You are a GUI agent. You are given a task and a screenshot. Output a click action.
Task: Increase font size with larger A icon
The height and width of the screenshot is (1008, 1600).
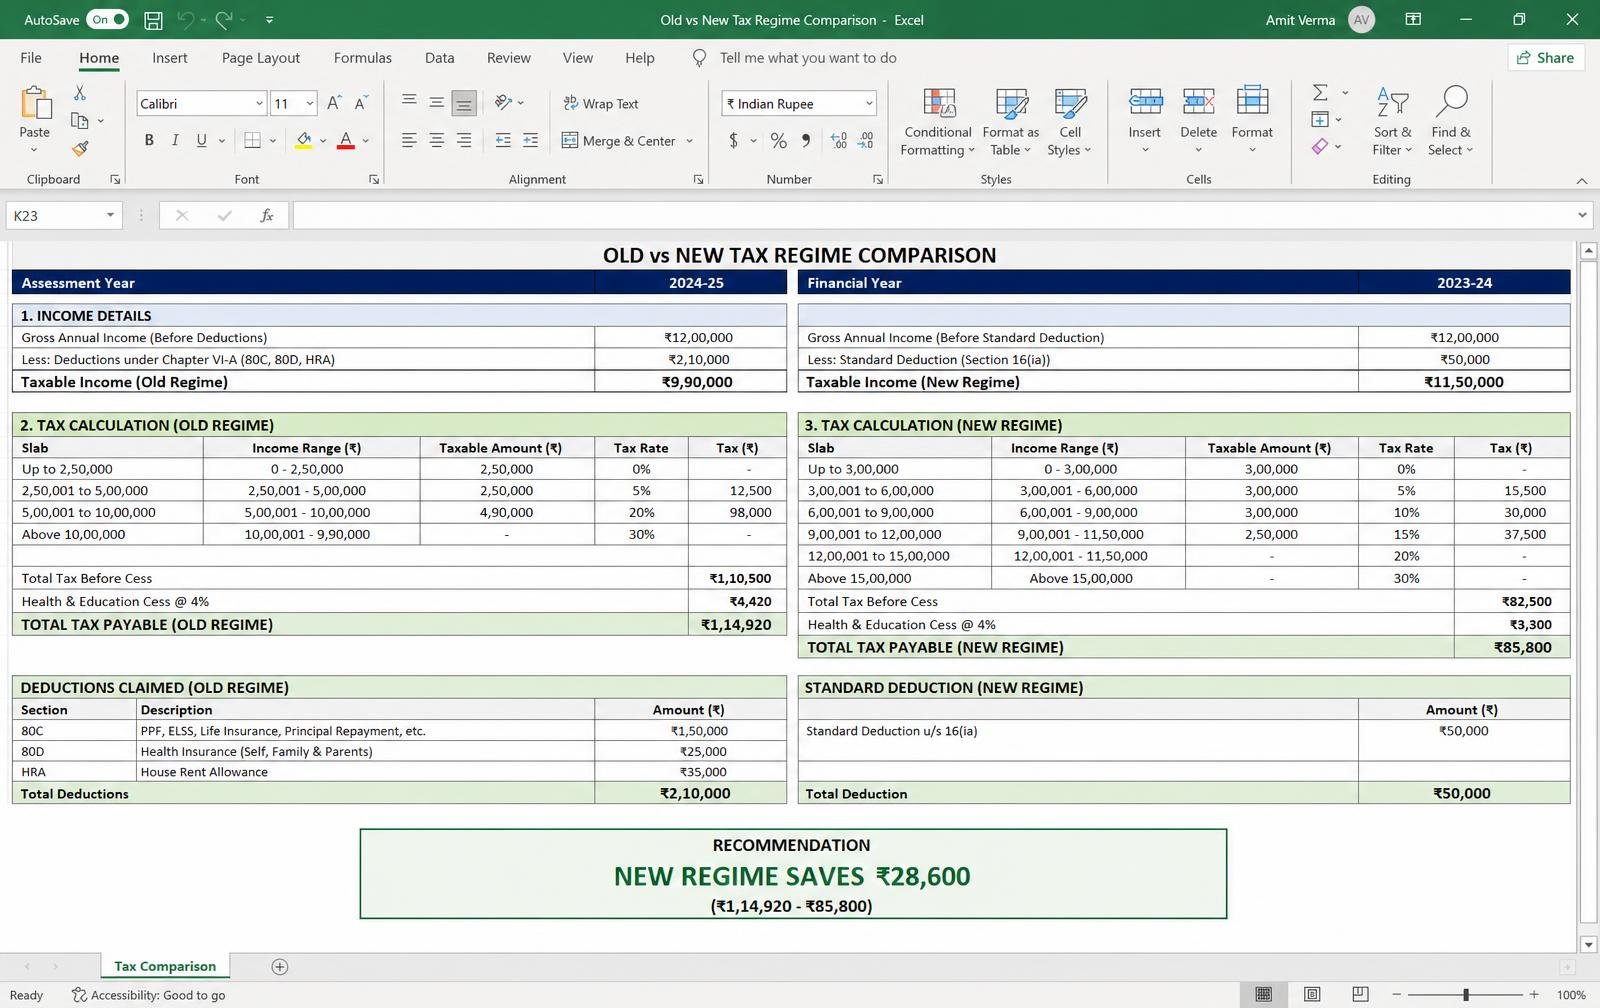[334, 103]
